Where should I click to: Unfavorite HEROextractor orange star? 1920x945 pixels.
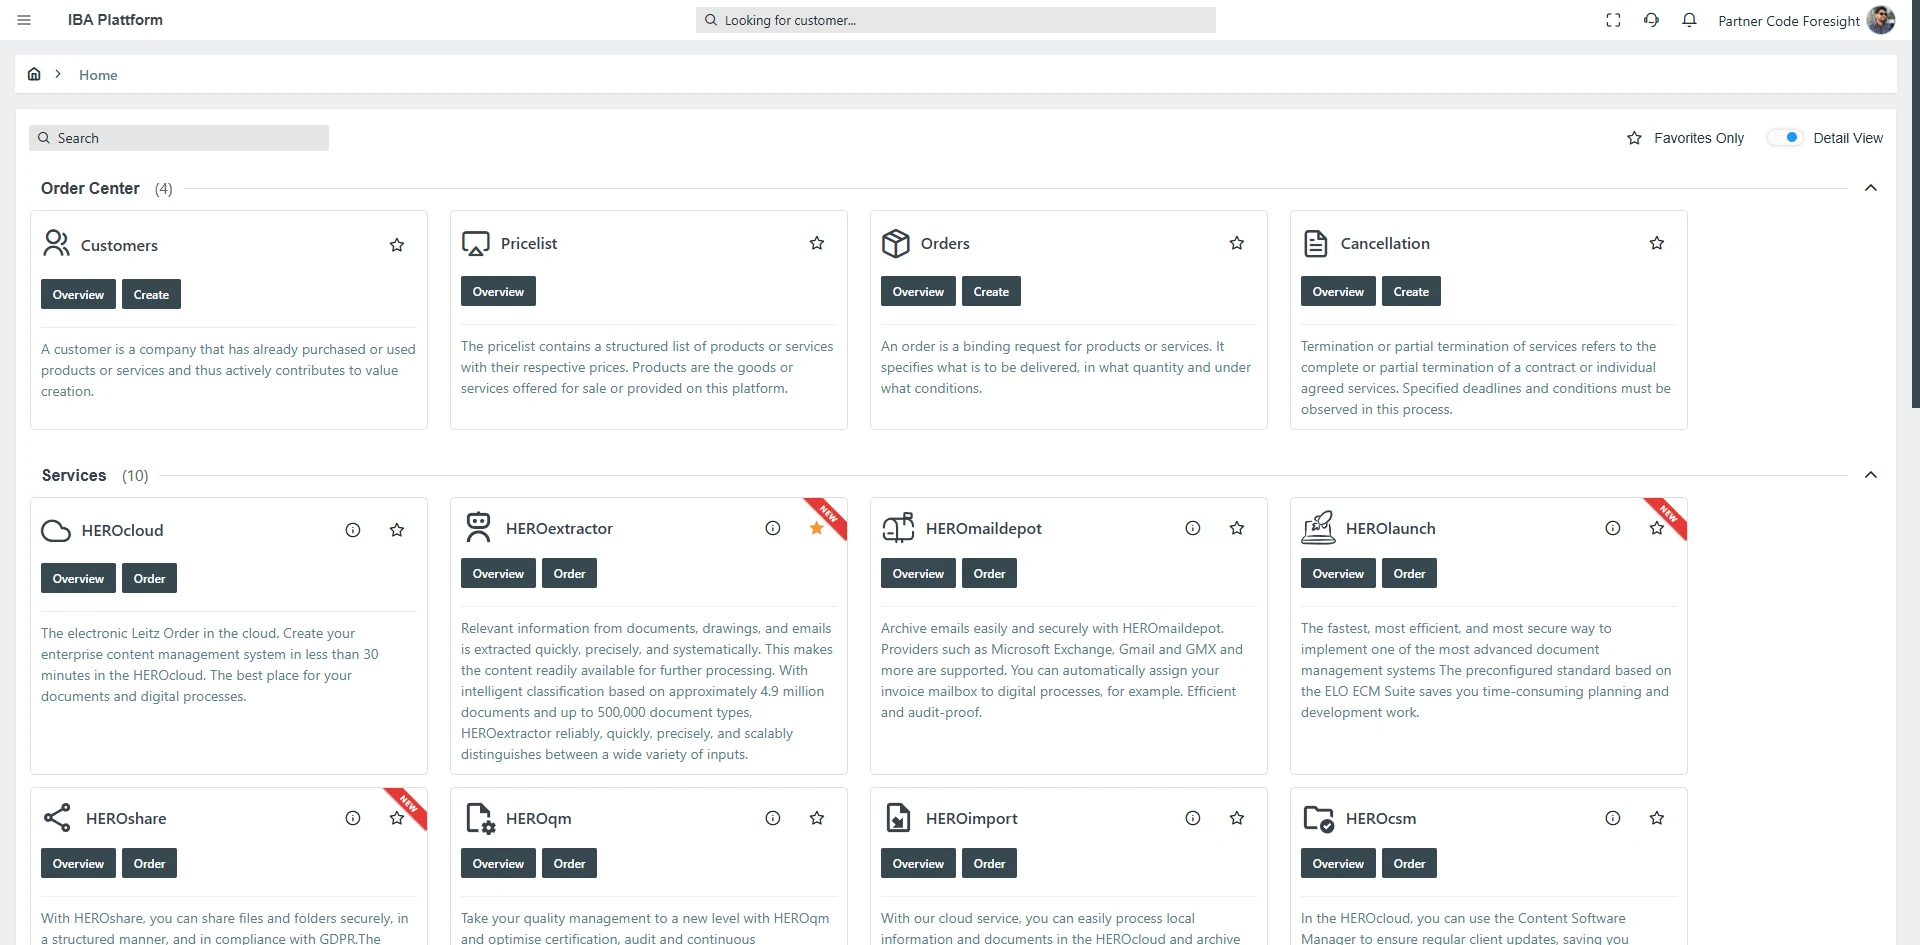817,528
